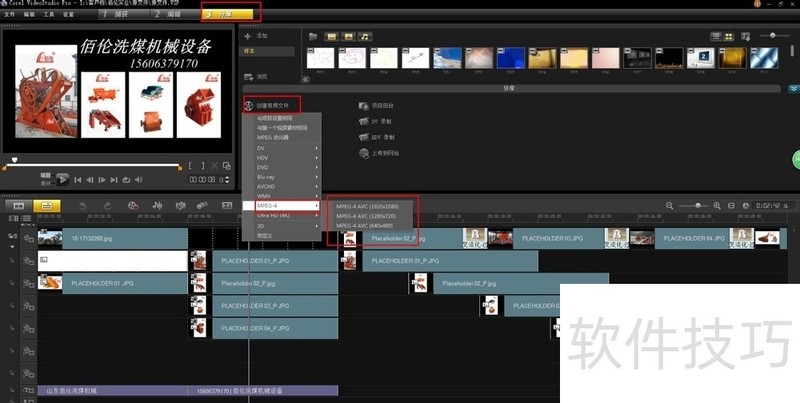This screenshot has width=800, height=403.
Task: Click the Play button in preview controls
Action: pos(63,179)
